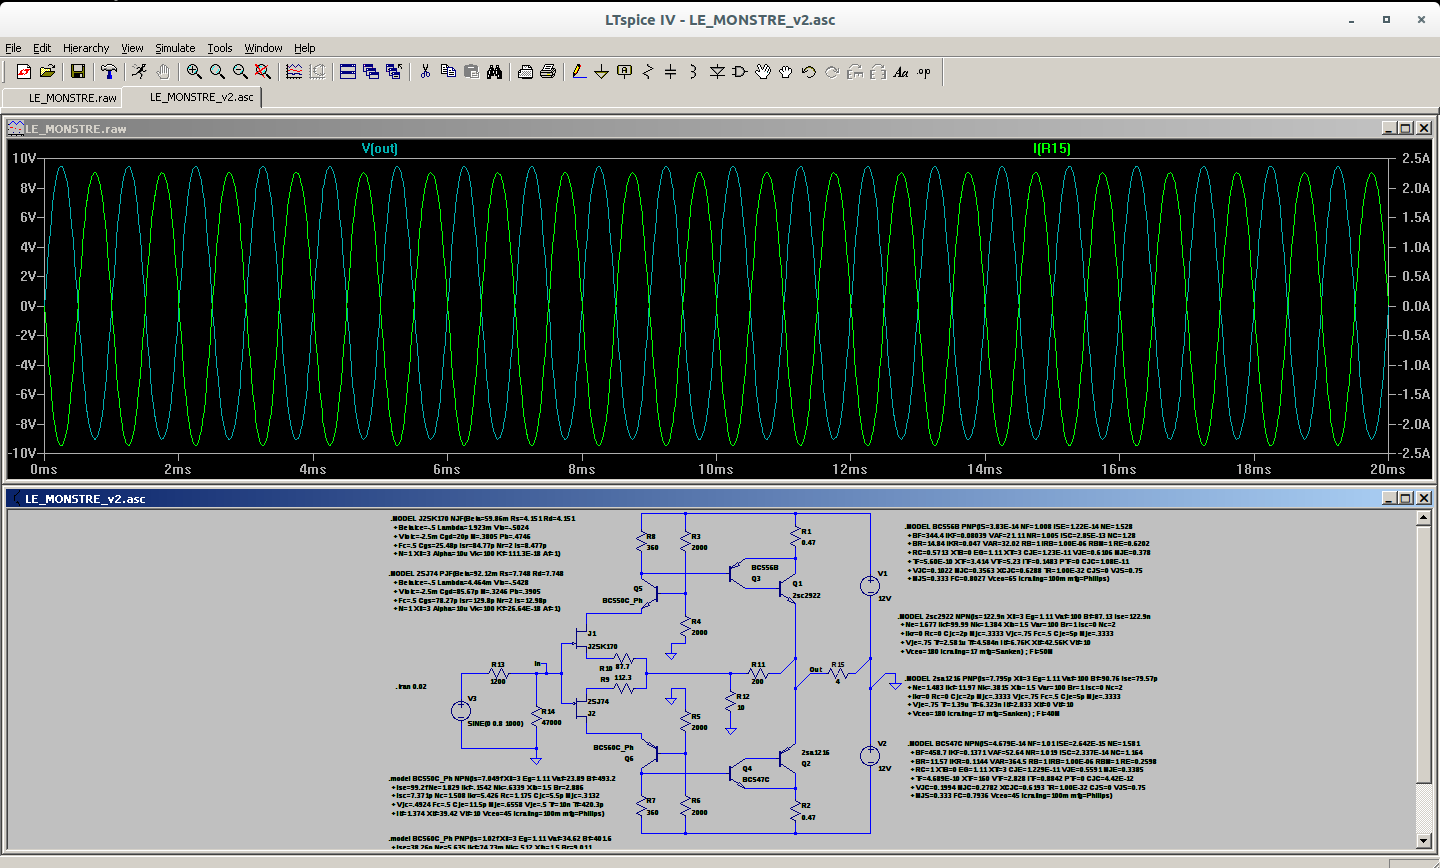The height and width of the screenshot is (868, 1440).
Task: Select the Draw Wire pencil tool
Action: point(579,71)
